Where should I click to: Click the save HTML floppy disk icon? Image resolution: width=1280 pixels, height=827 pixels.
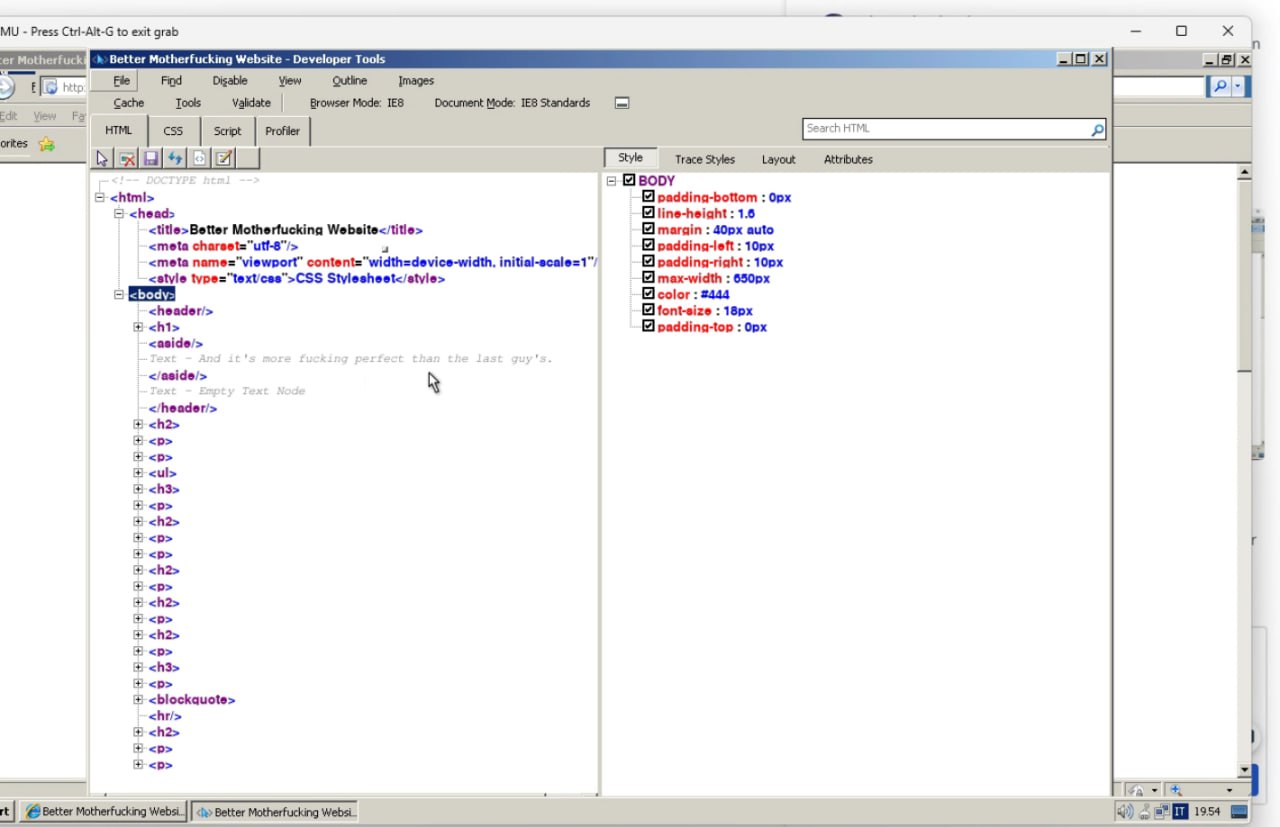click(151, 158)
